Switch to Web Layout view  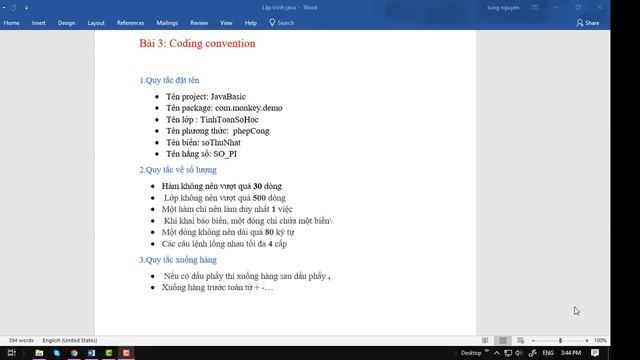coord(520,340)
